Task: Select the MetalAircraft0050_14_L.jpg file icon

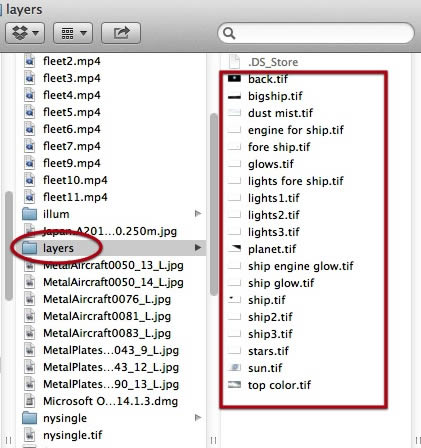Action: tap(30, 282)
